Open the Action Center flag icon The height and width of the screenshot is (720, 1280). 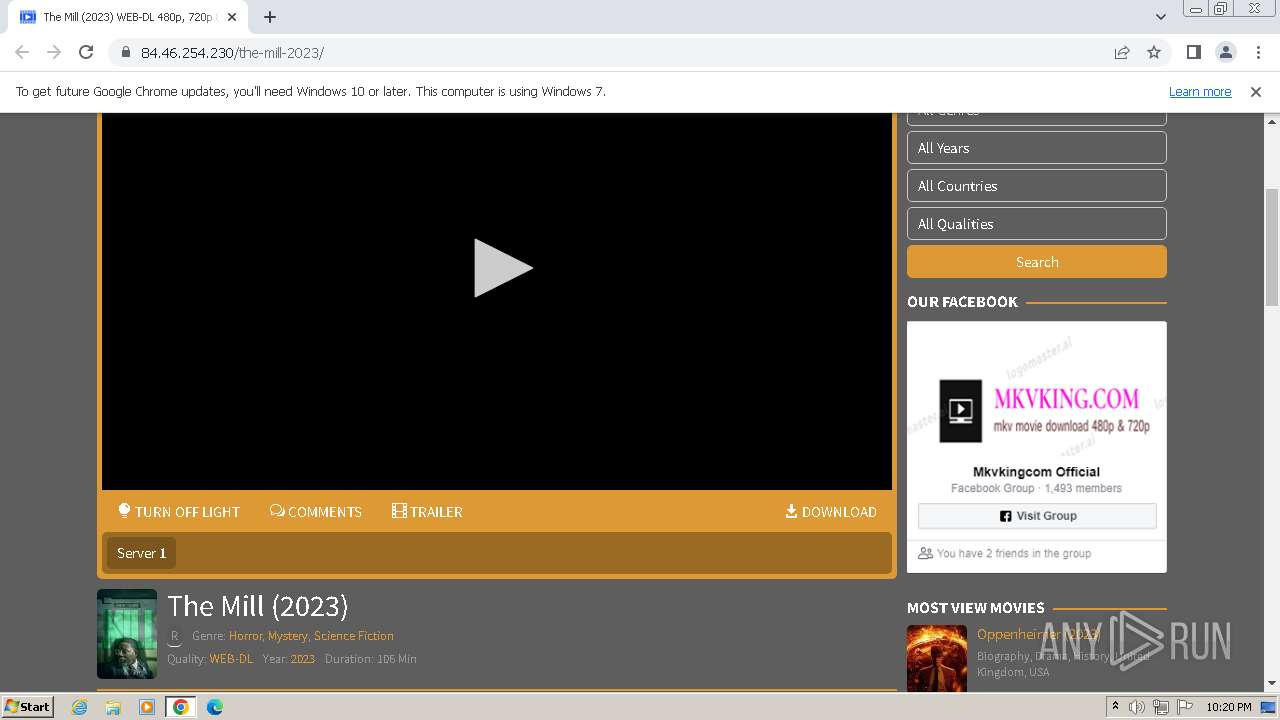1185,707
